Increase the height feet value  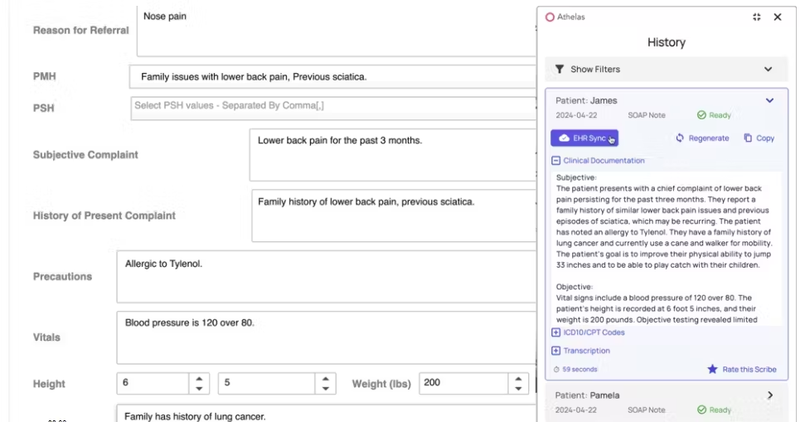pyautogui.click(x=199, y=379)
